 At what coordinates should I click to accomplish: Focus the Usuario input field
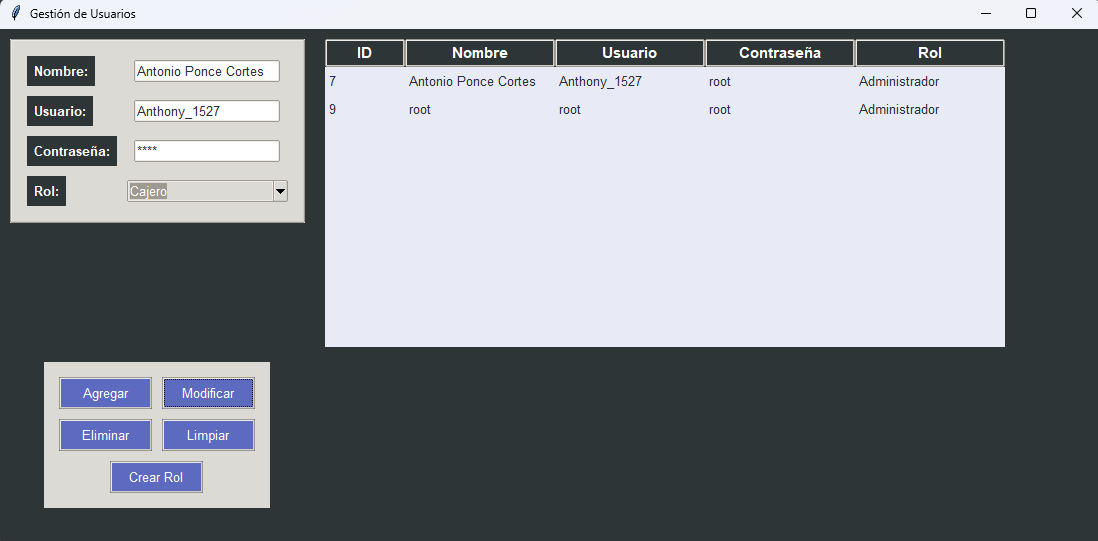pyautogui.click(x=207, y=111)
